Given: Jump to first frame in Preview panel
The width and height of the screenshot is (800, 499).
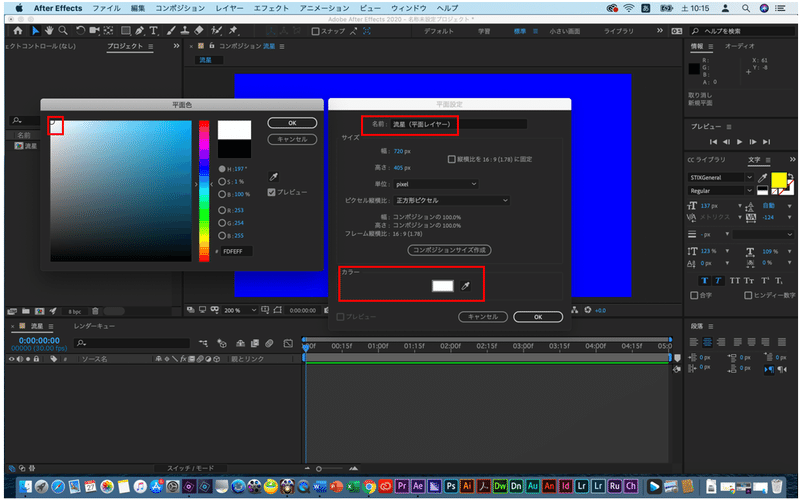Looking at the screenshot, I should point(713,142).
